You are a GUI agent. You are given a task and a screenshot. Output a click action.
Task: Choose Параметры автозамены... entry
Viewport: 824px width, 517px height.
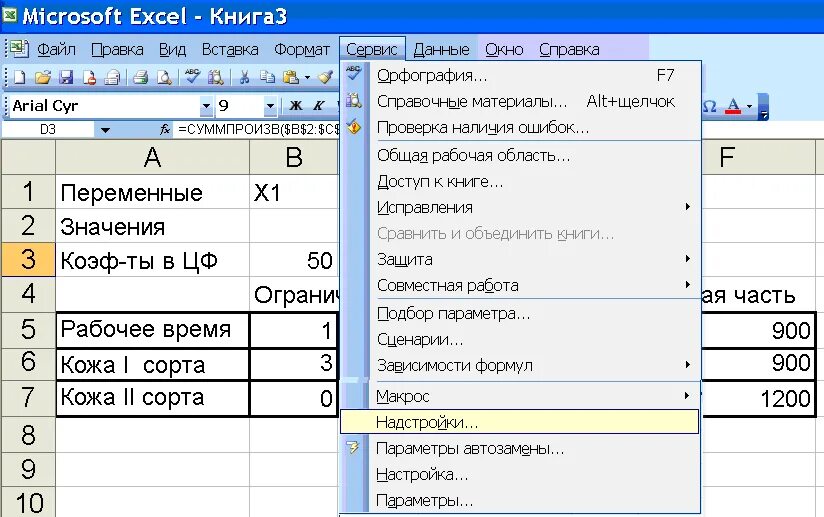(x=520, y=449)
